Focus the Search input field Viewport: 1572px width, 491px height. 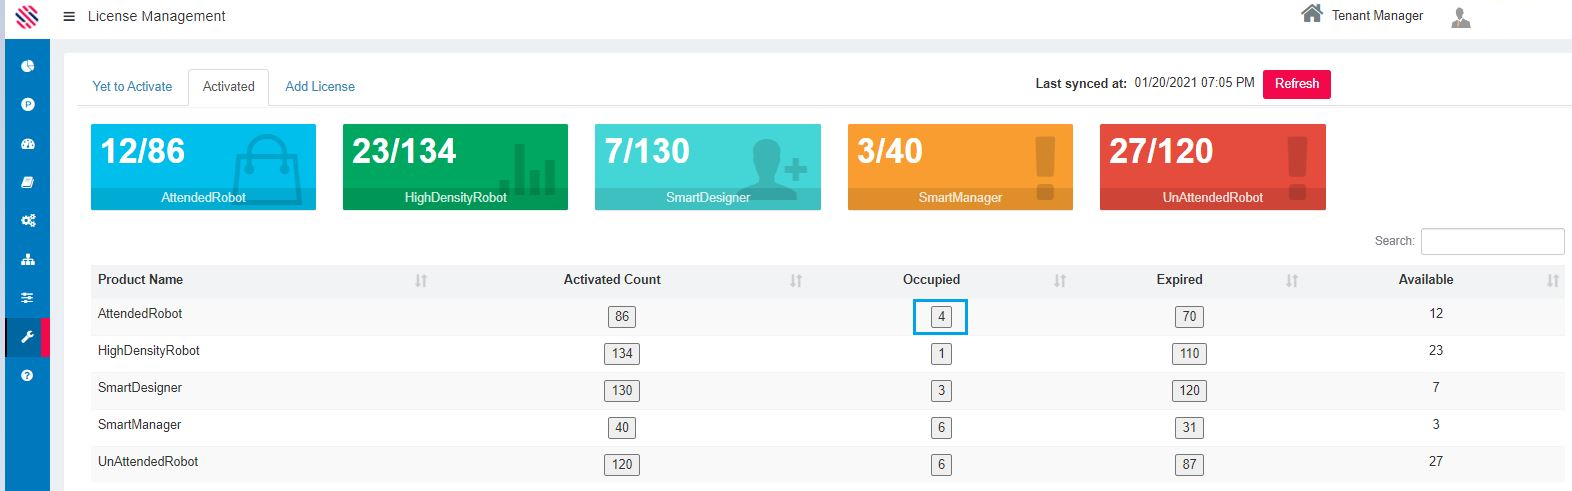[x=1492, y=241]
